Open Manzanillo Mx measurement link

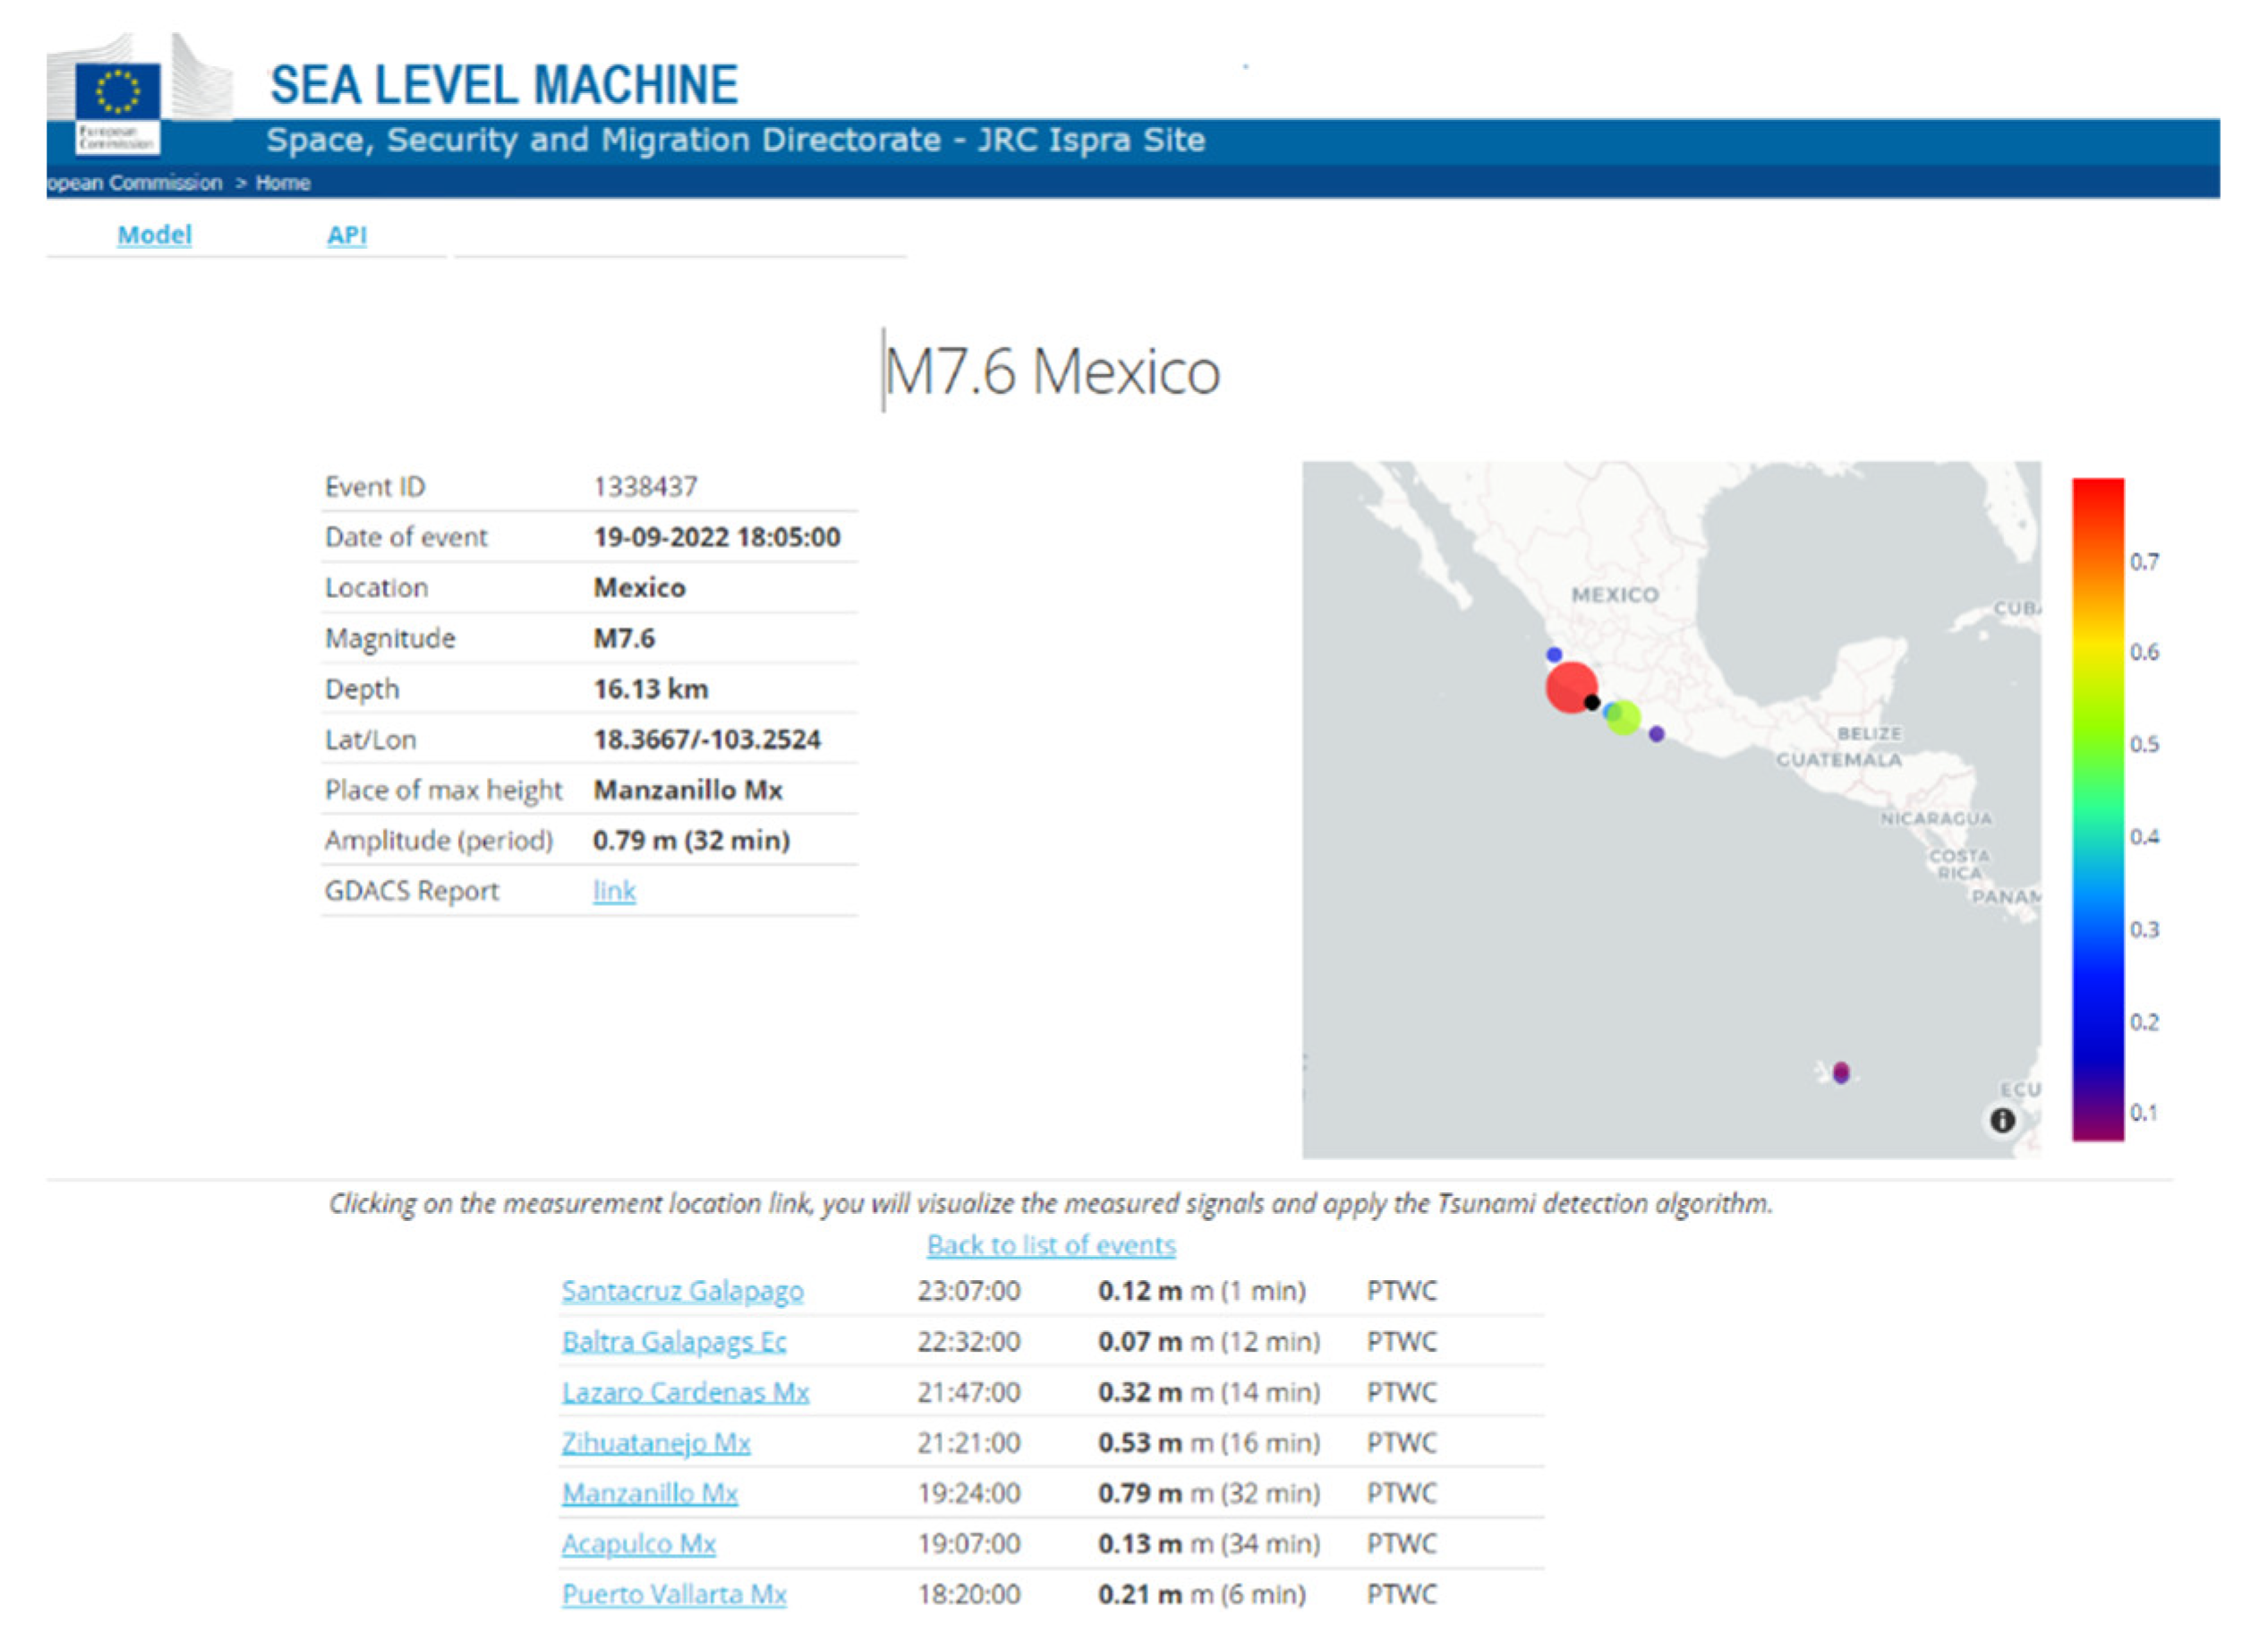click(x=650, y=1493)
